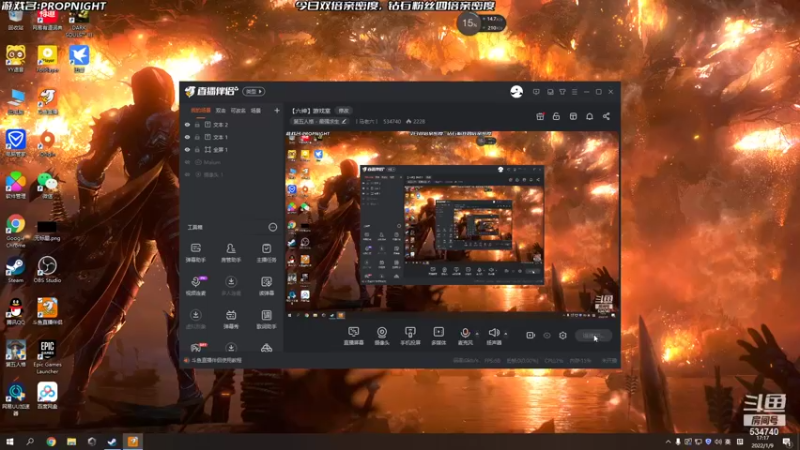Share the room via share icon
This screenshot has width=800, height=450.
pyautogui.click(x=606, y=116)
